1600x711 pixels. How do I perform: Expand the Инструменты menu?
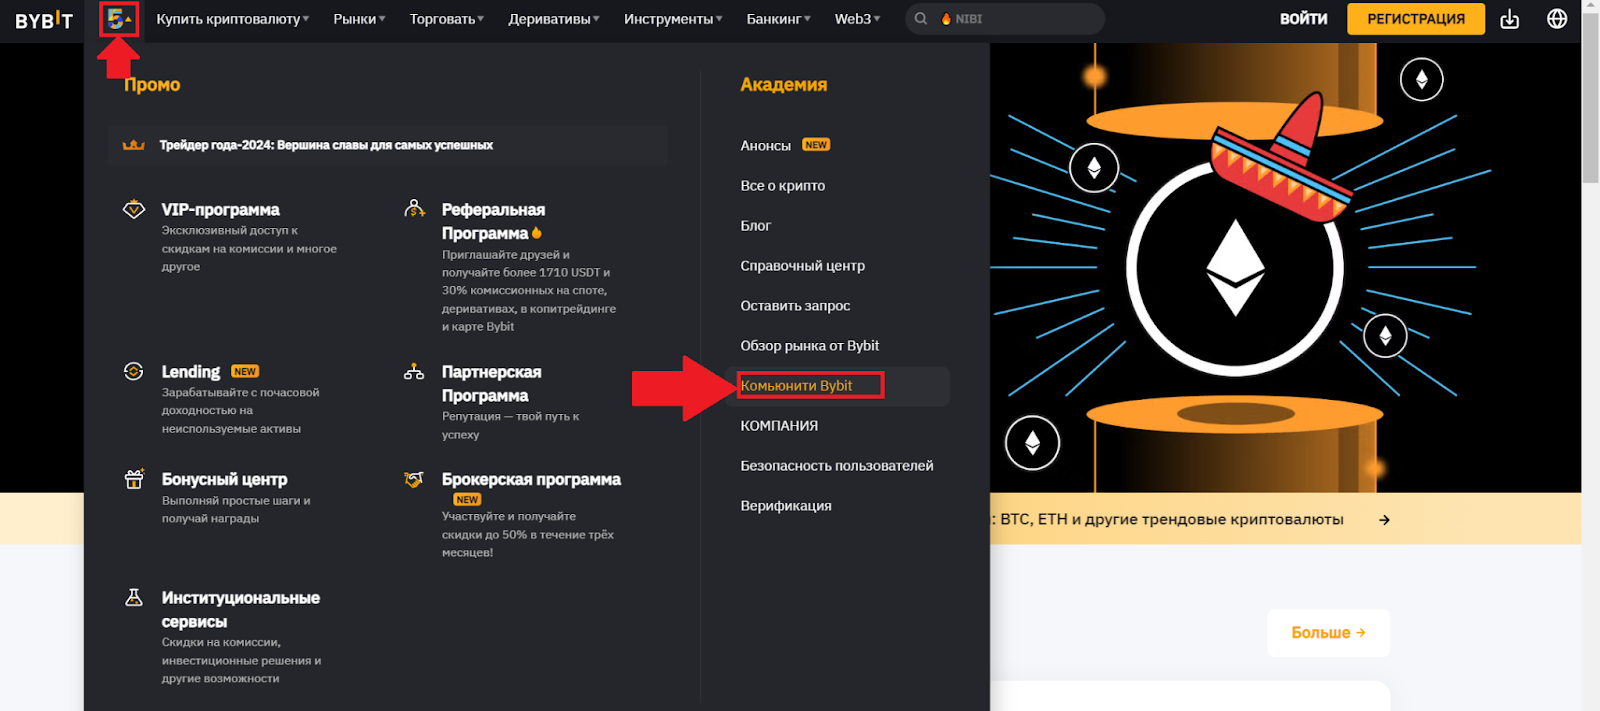click(x=673, y=19)
